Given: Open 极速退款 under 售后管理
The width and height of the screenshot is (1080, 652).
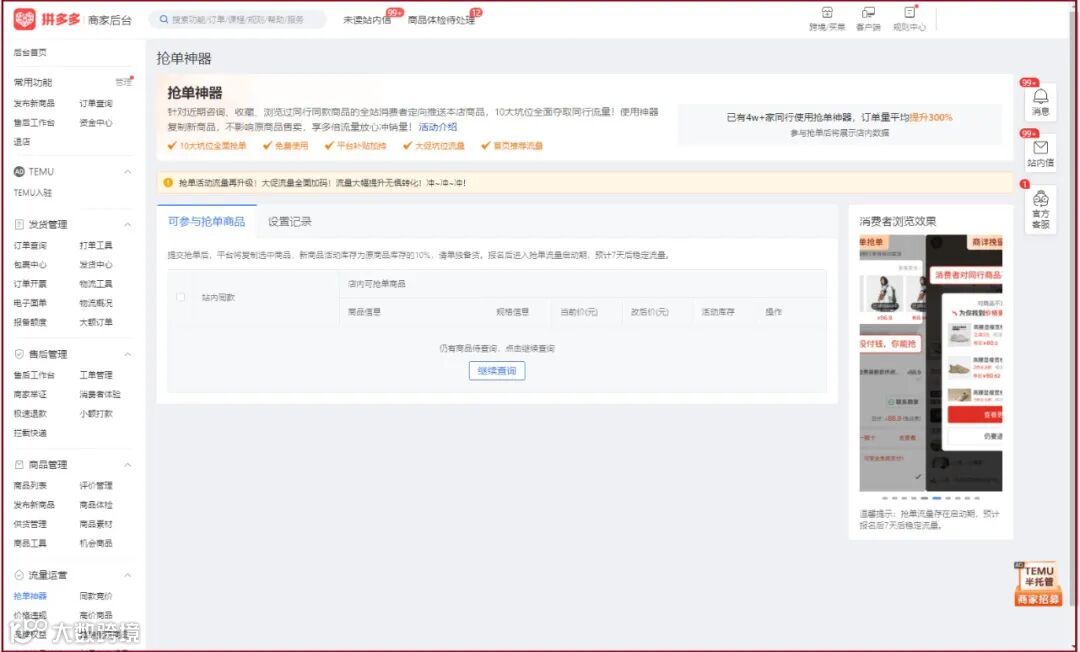Looking at the screenshot, I should [x=30, y=414].
